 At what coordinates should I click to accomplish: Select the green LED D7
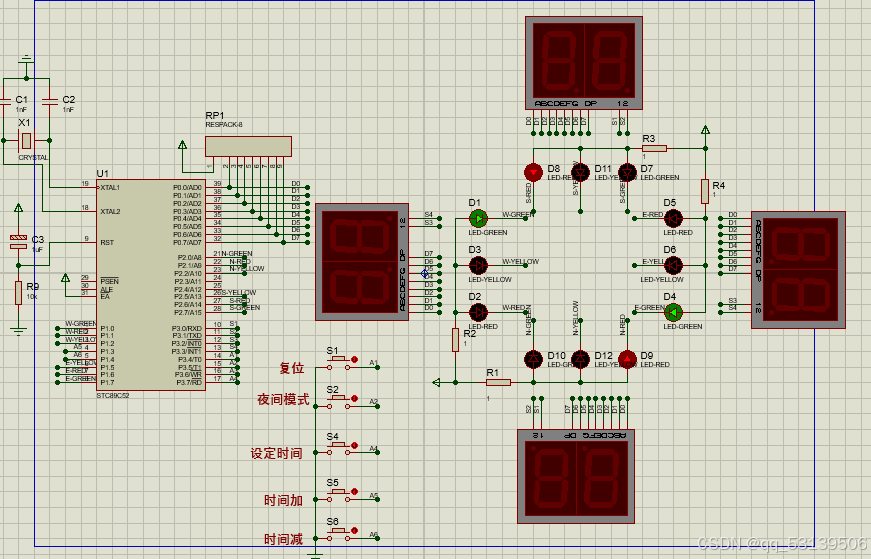point(627,172)
